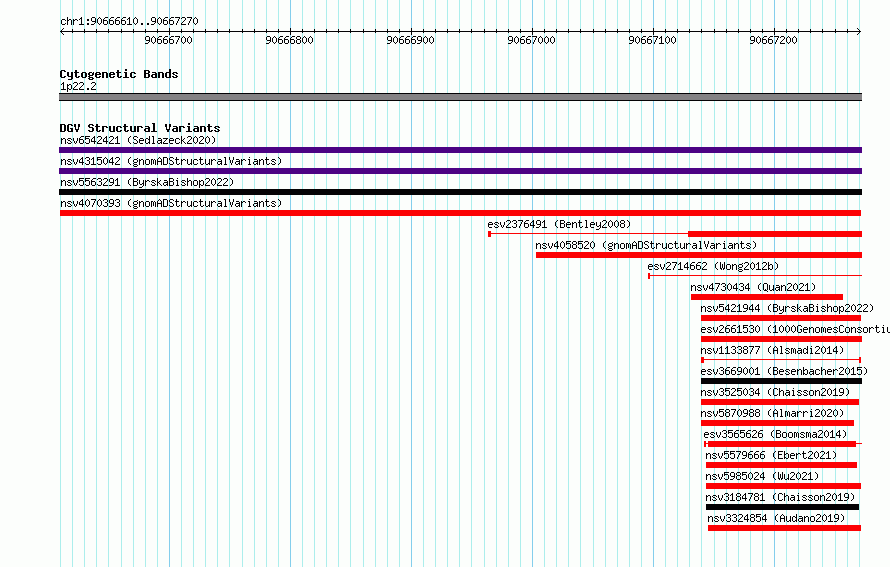
Task: Select the nsv3324854 (Audano2019) label
Action: tap(776, 518)
